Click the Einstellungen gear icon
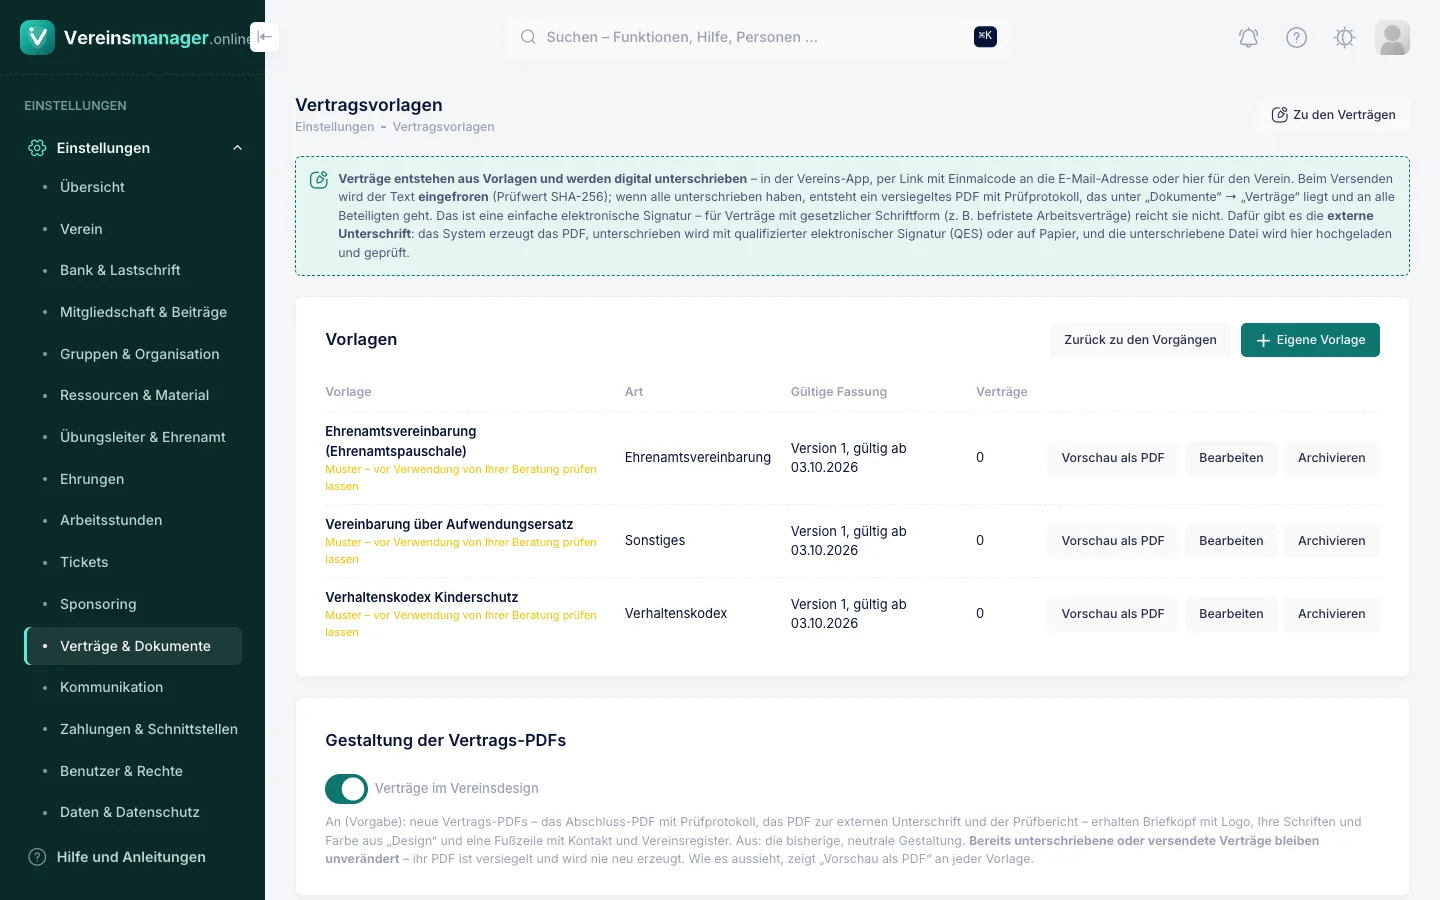 pos(37,148)
